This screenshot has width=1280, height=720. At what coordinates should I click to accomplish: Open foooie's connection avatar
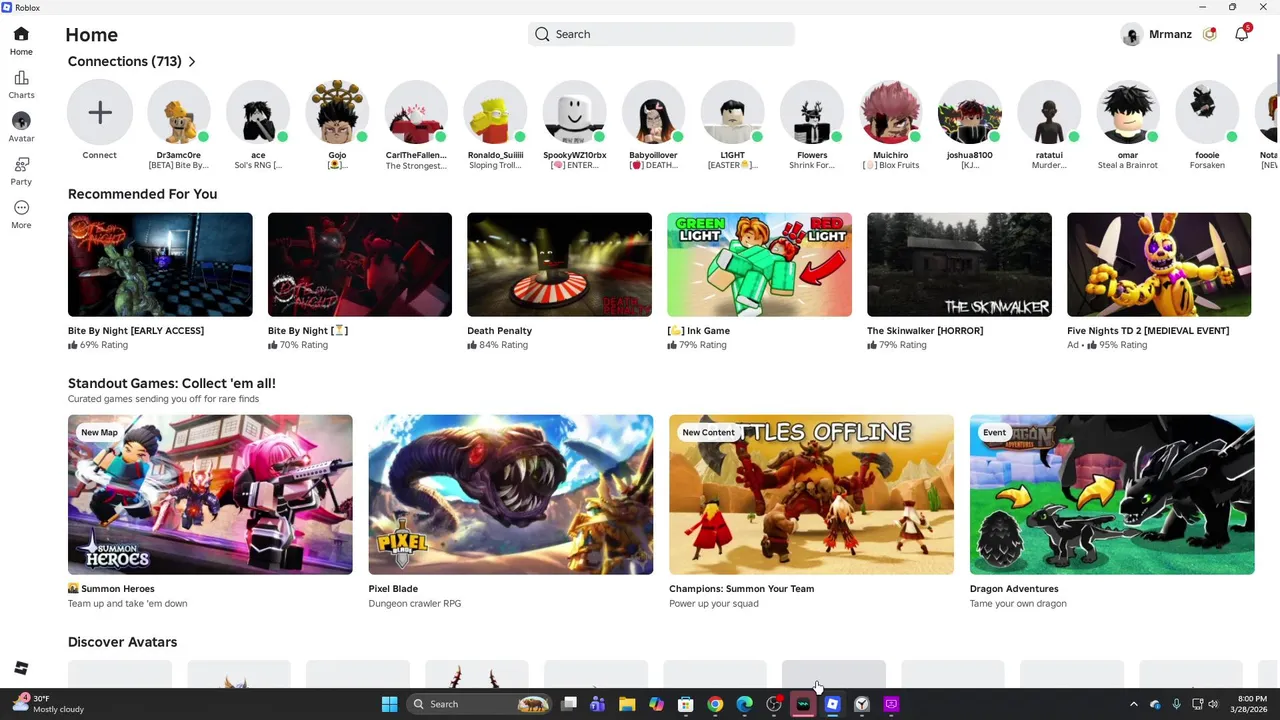1207,112
